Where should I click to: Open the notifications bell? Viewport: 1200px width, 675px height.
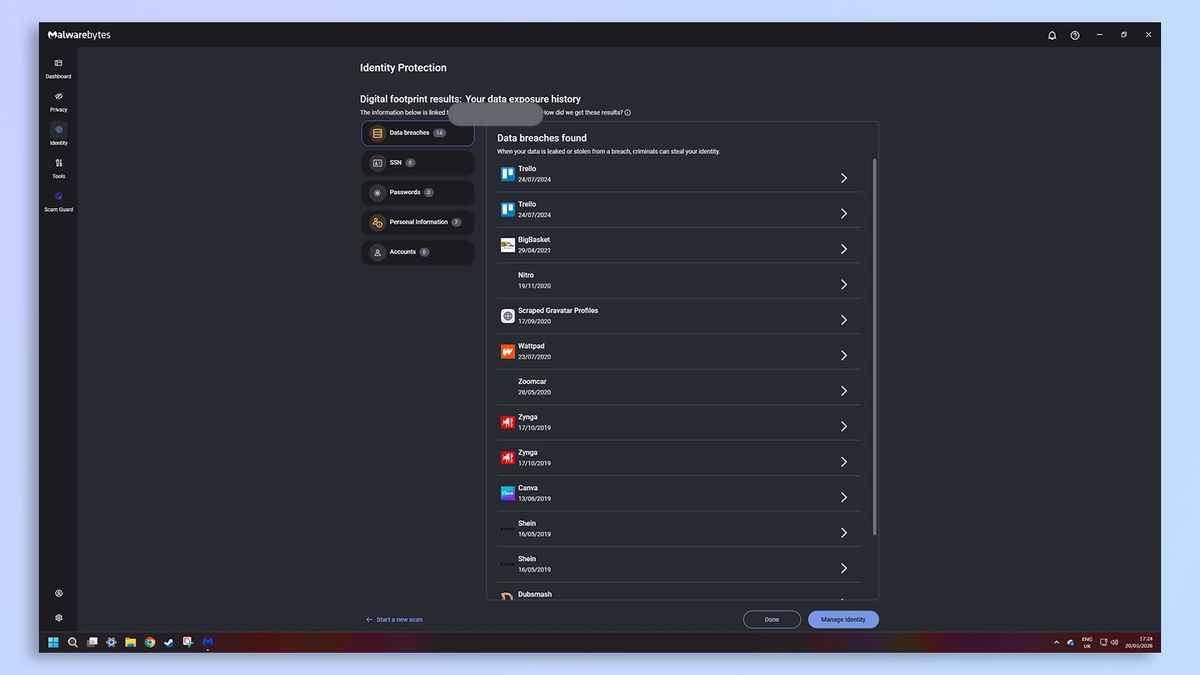[1052, 35]
